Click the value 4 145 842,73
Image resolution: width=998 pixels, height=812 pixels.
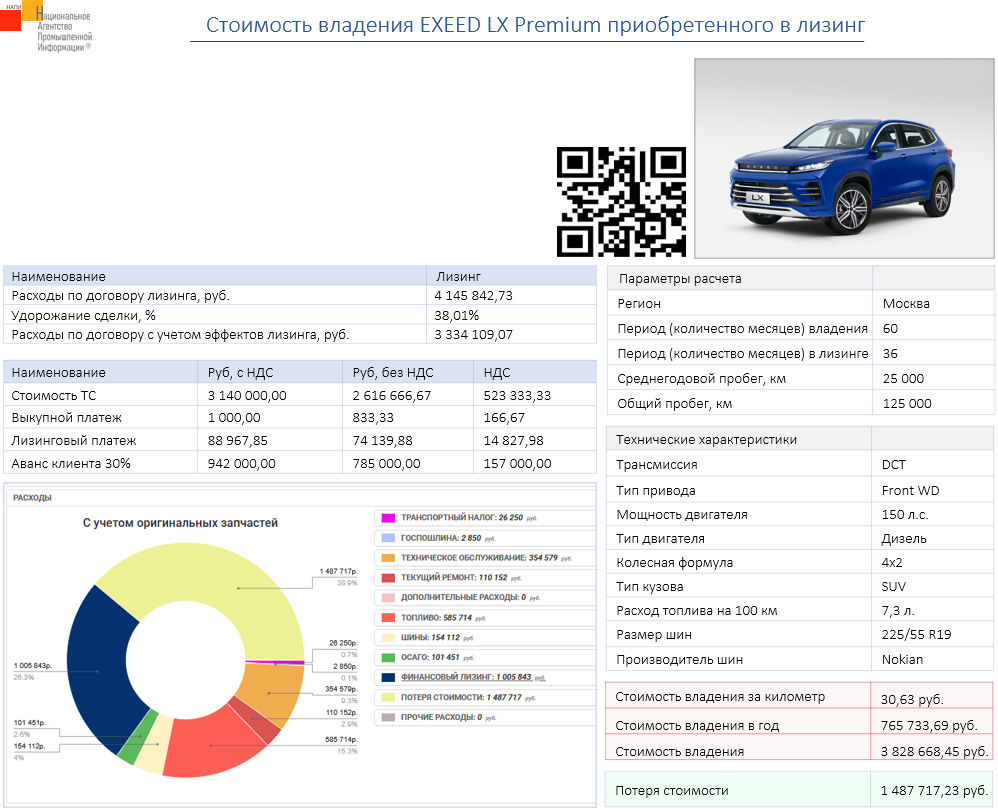point(474,295)
